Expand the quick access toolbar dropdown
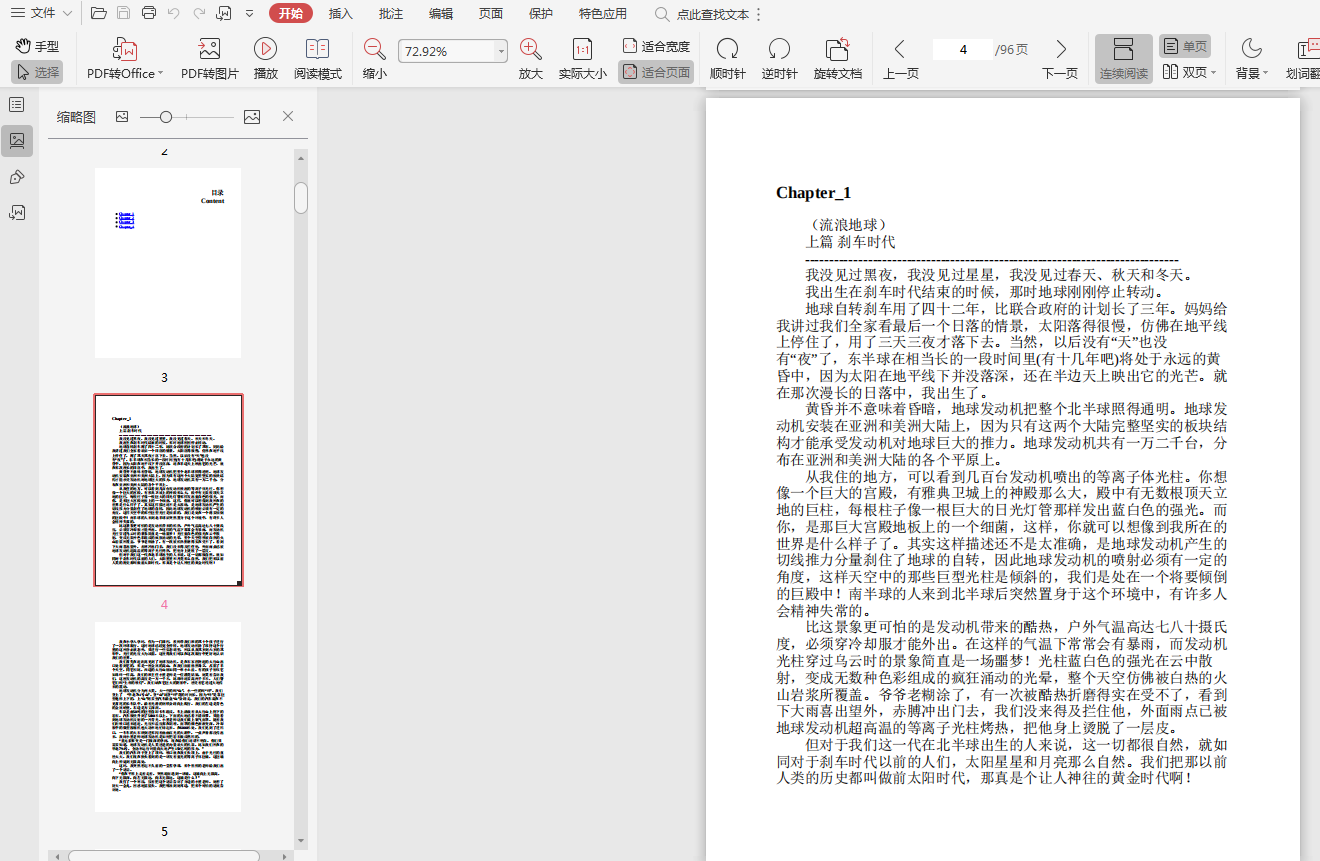The image size is (1320, 861). tap(249, 13)
